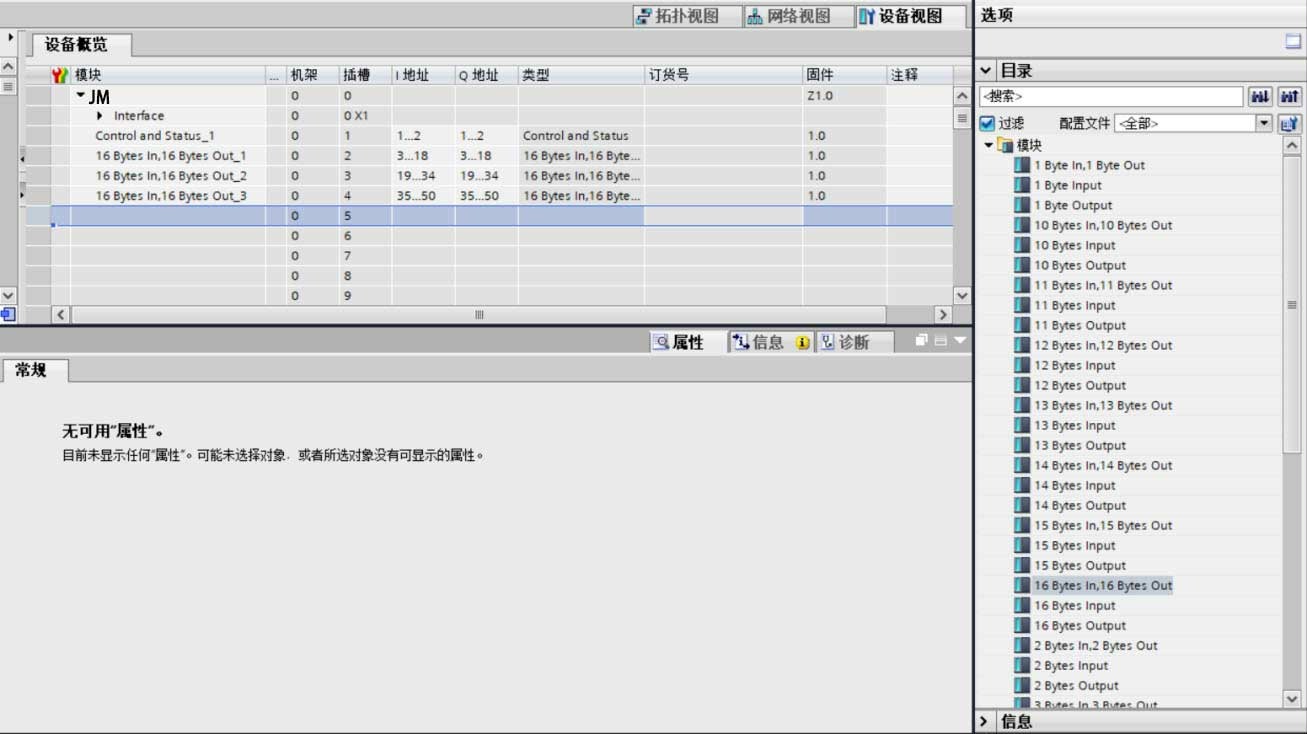Collapse the 目录 catalog section

pos(986,71)
